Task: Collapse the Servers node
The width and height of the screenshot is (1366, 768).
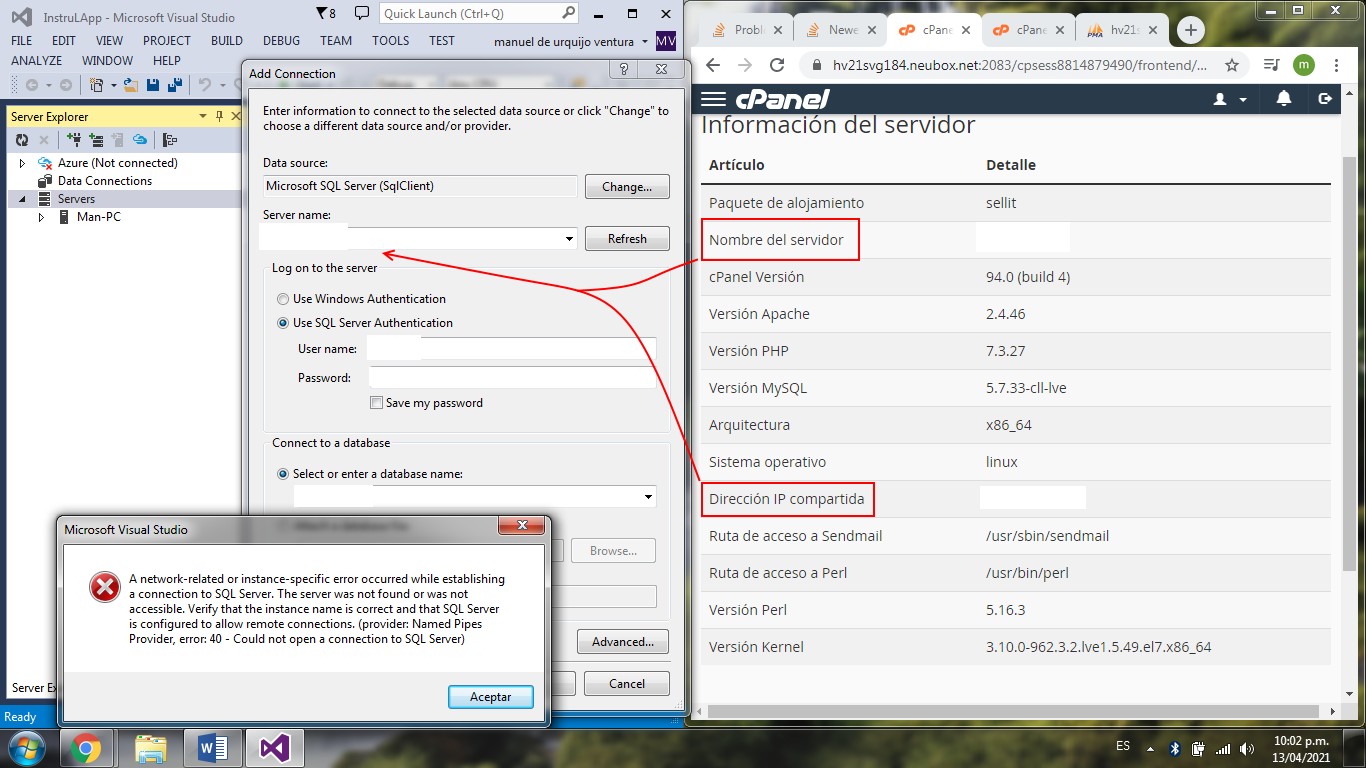Action: 22,199
